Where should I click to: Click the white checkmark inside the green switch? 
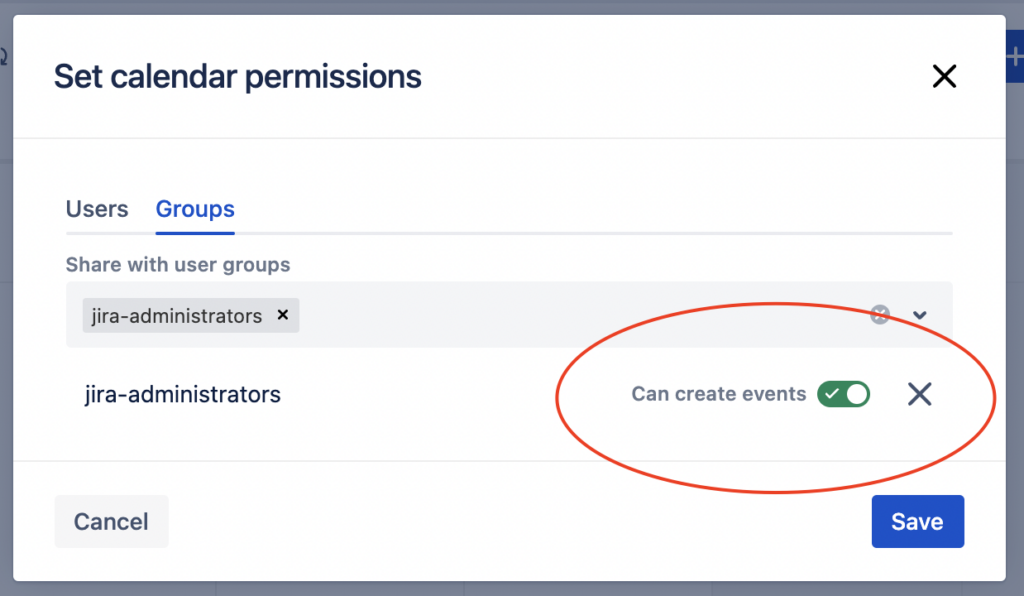(832, 394)
